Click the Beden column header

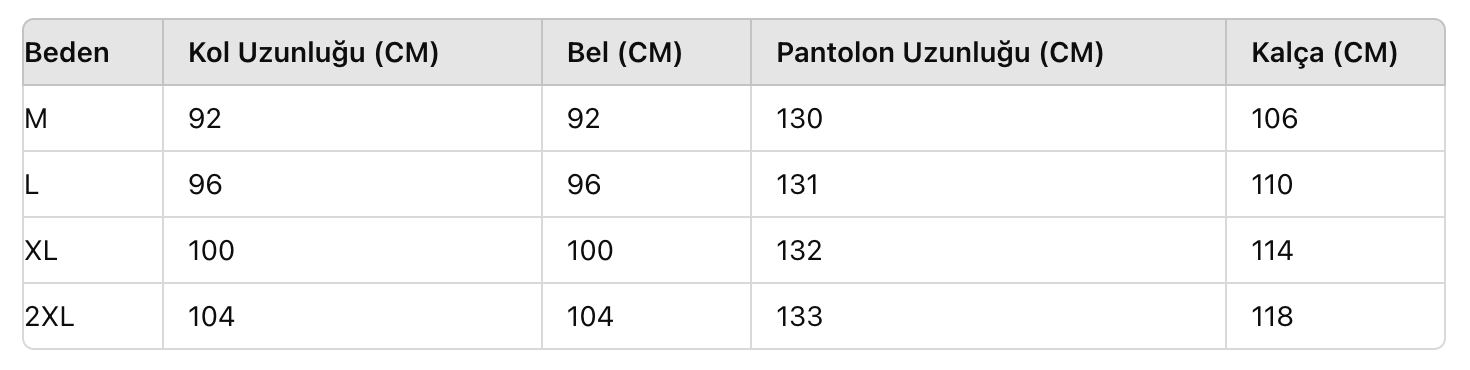pos(66,53)
